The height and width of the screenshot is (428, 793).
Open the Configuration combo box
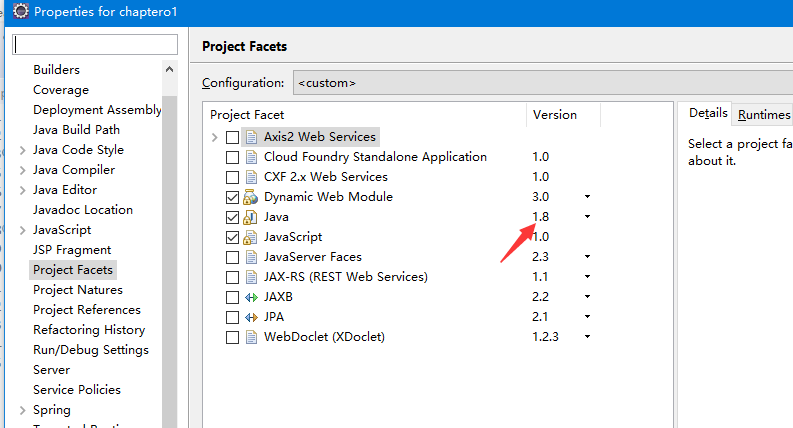(x=540, y=83)
